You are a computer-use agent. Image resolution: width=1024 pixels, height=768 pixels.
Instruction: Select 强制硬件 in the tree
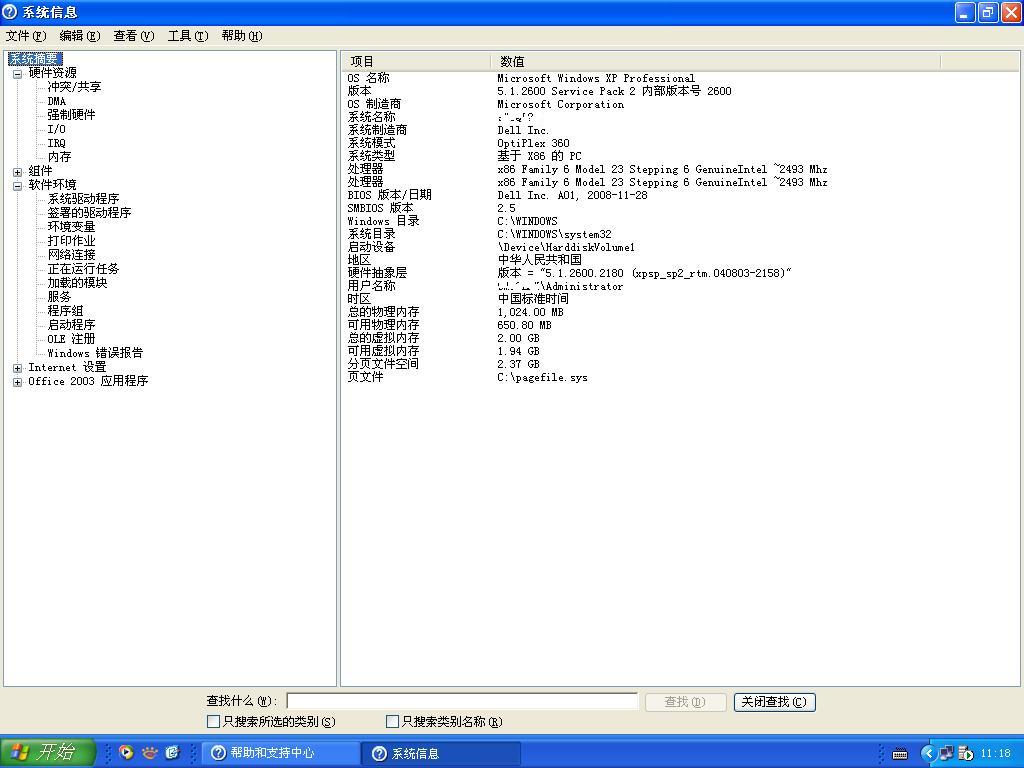click(x=71, y=115)
